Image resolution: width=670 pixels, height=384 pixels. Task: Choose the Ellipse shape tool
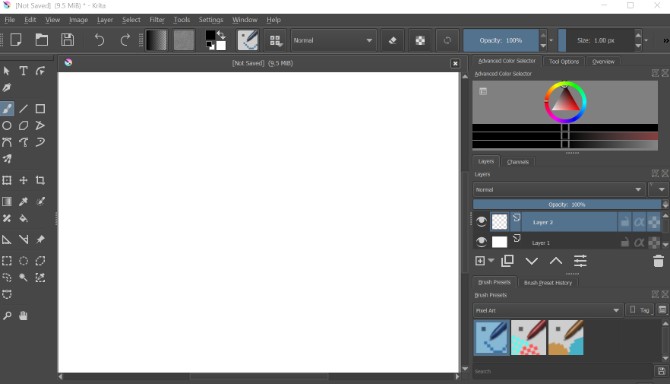point(7,126)
